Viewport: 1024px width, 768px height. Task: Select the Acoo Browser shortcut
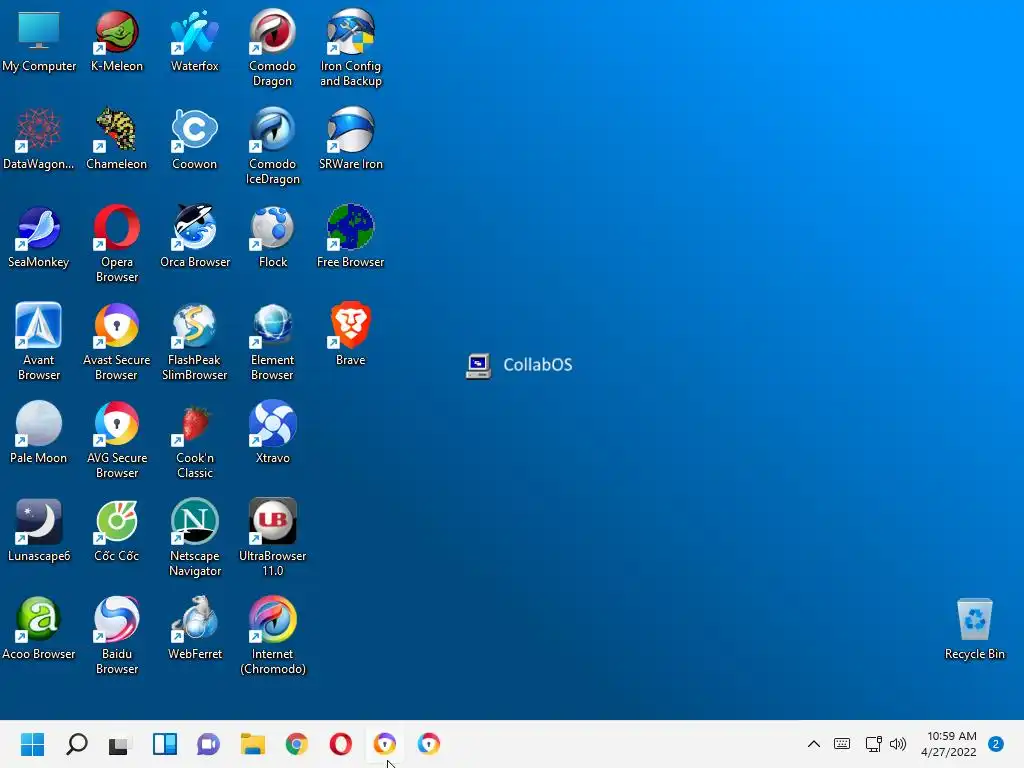[x=39, y=628]
